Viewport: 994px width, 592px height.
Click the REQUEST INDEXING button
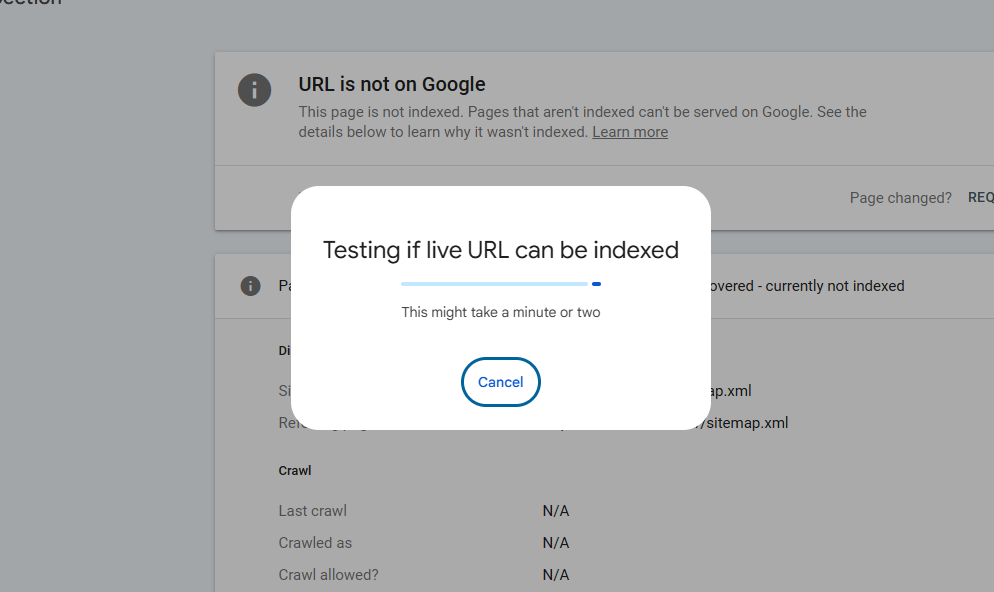click(981, 196)
